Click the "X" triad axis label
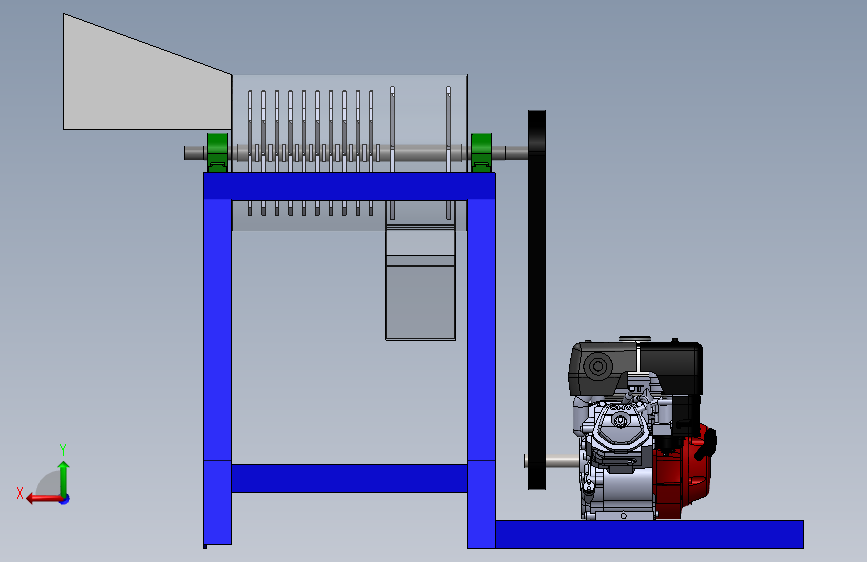This screenshot has width=867, height=562. click(20, 493)
